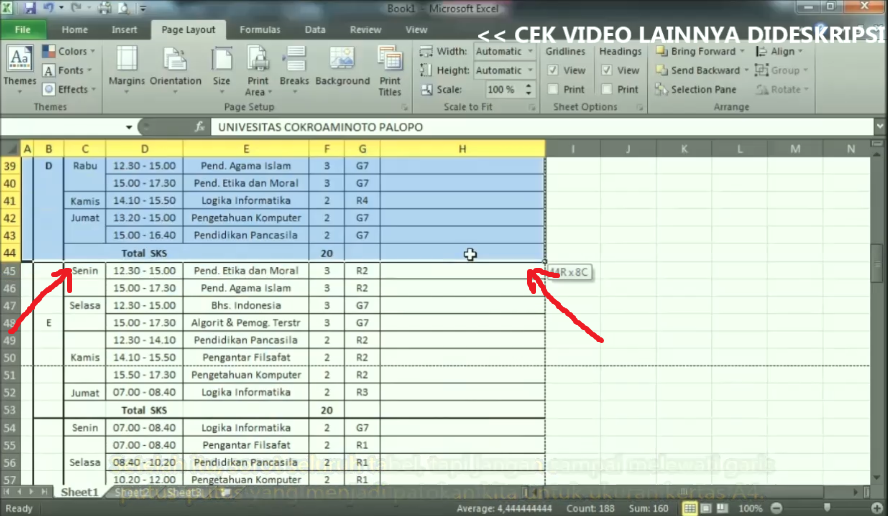Toggle Gridlines Print checkbox
Screen dimensions: 888x516
(x=553, y=89)
